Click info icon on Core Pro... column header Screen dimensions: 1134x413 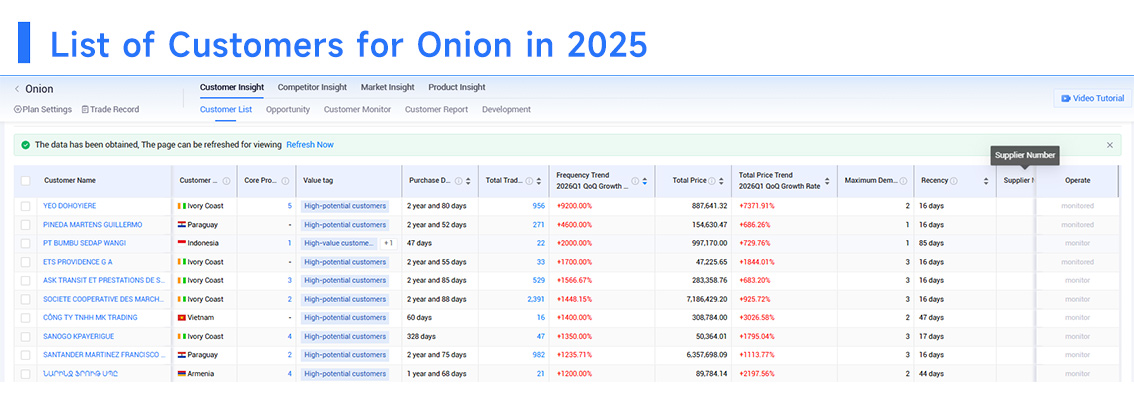285,181
